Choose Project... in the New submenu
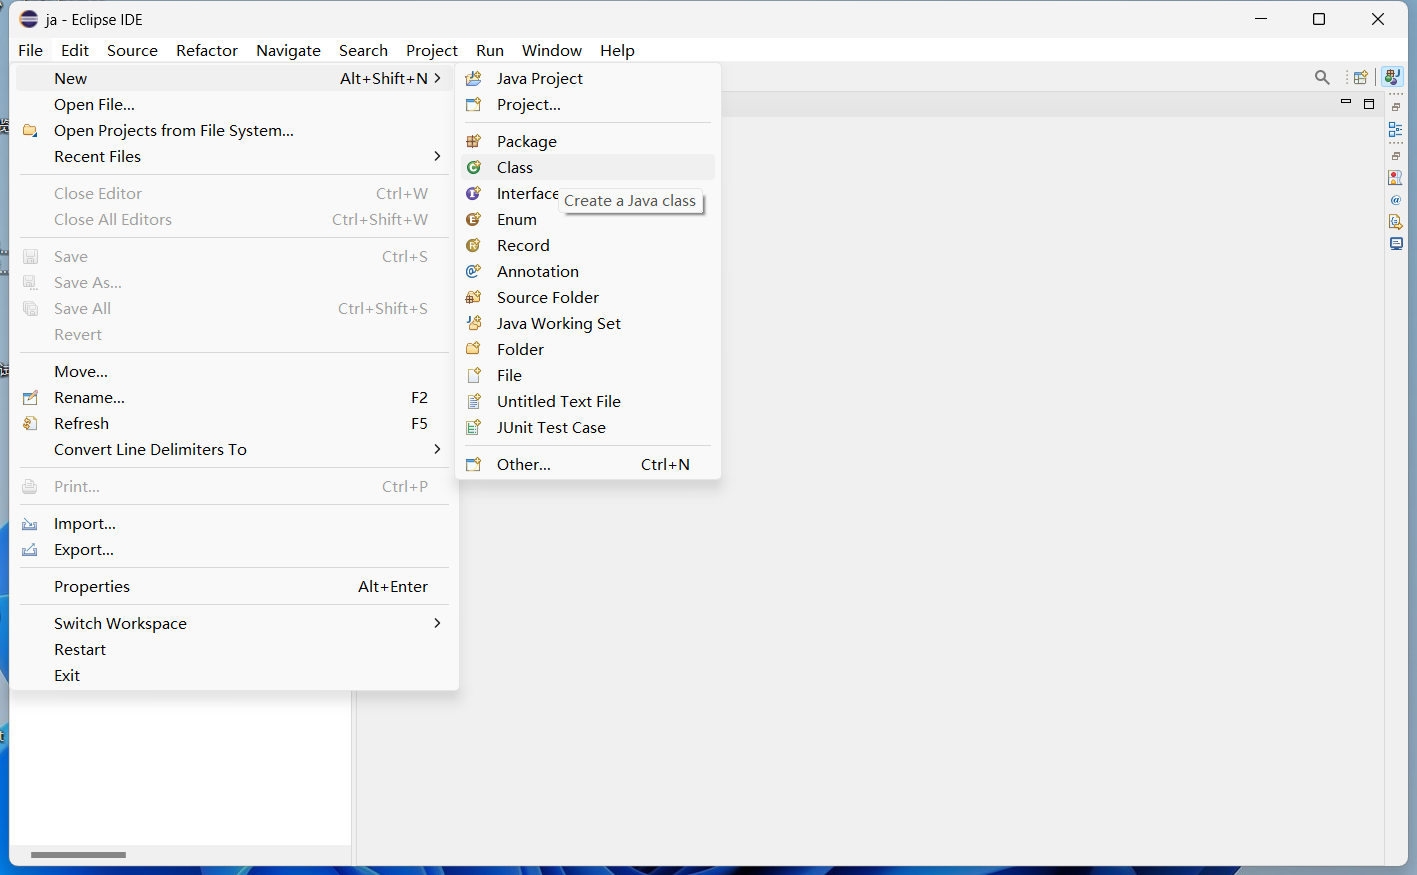Image resolution: width=1417 pixels, height=875 pixels. point(588,104)
